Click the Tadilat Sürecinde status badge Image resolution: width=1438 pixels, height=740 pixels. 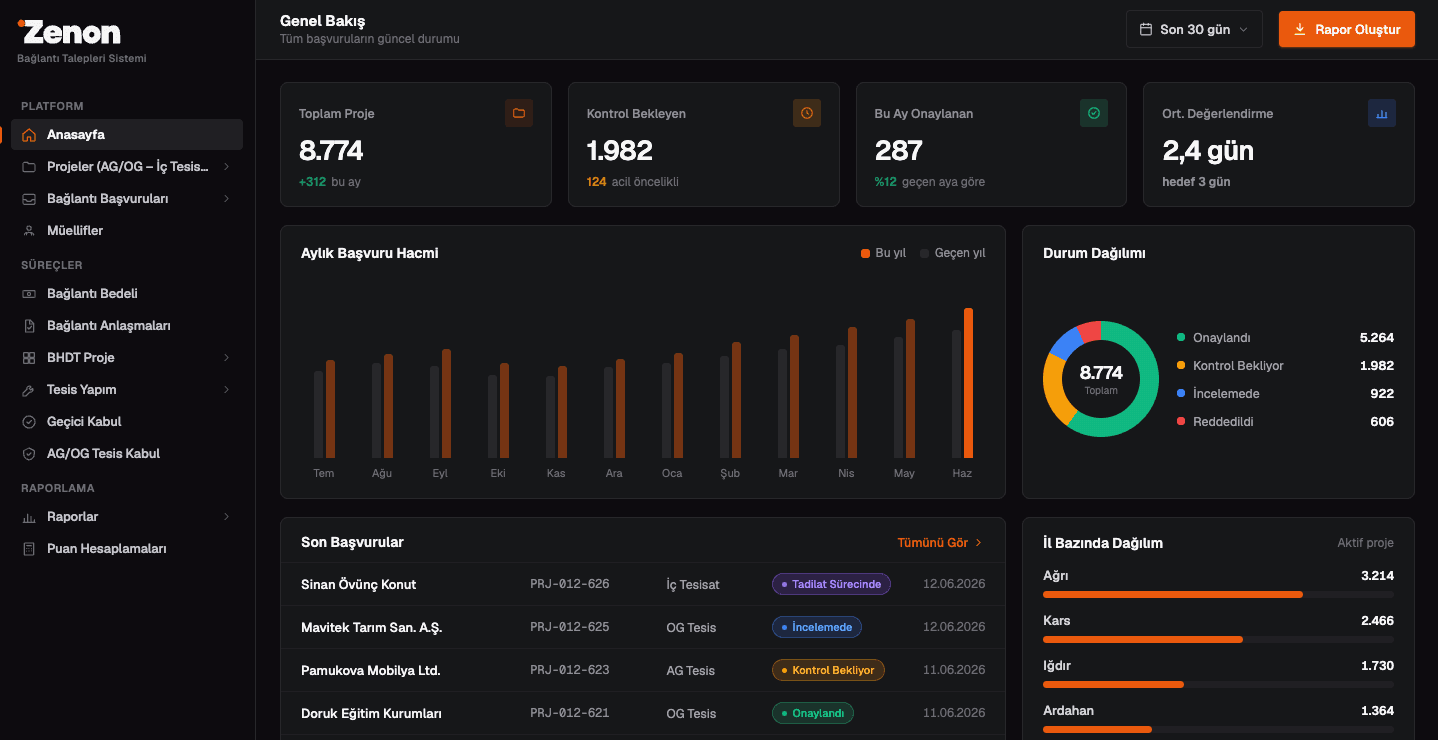(x=831, y=584)
